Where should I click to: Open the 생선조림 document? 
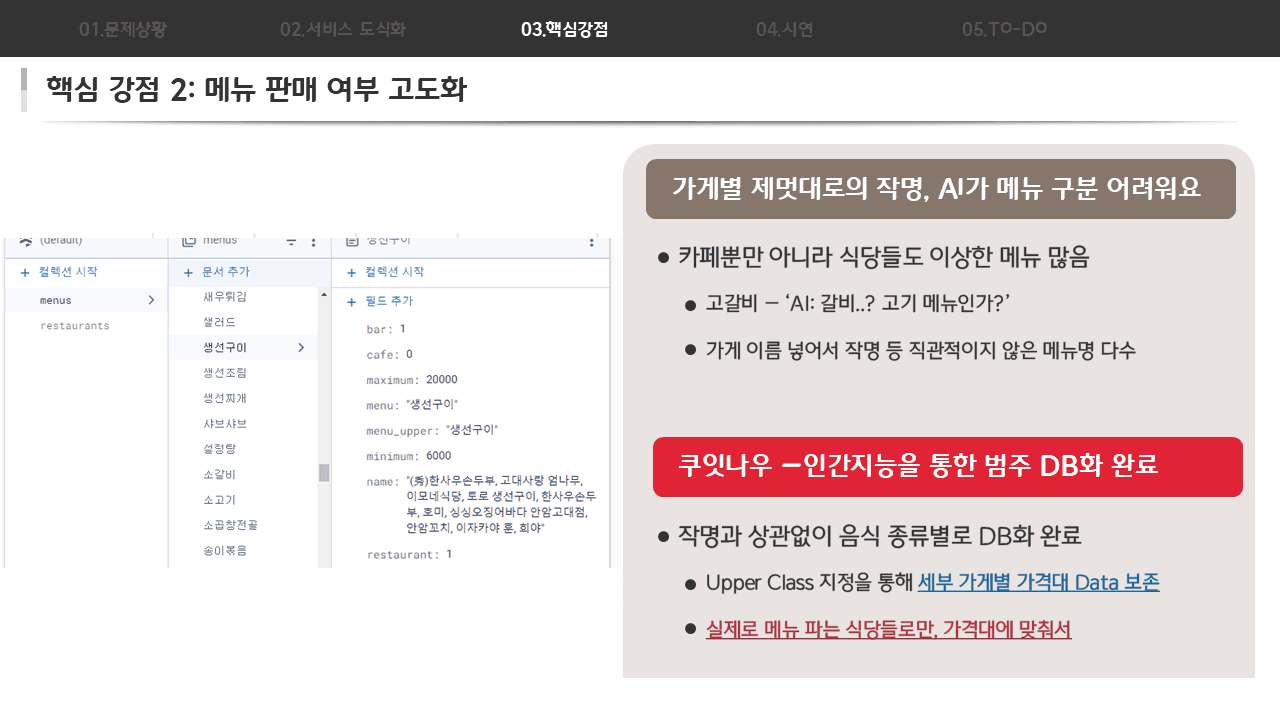(x=225, y=372)
